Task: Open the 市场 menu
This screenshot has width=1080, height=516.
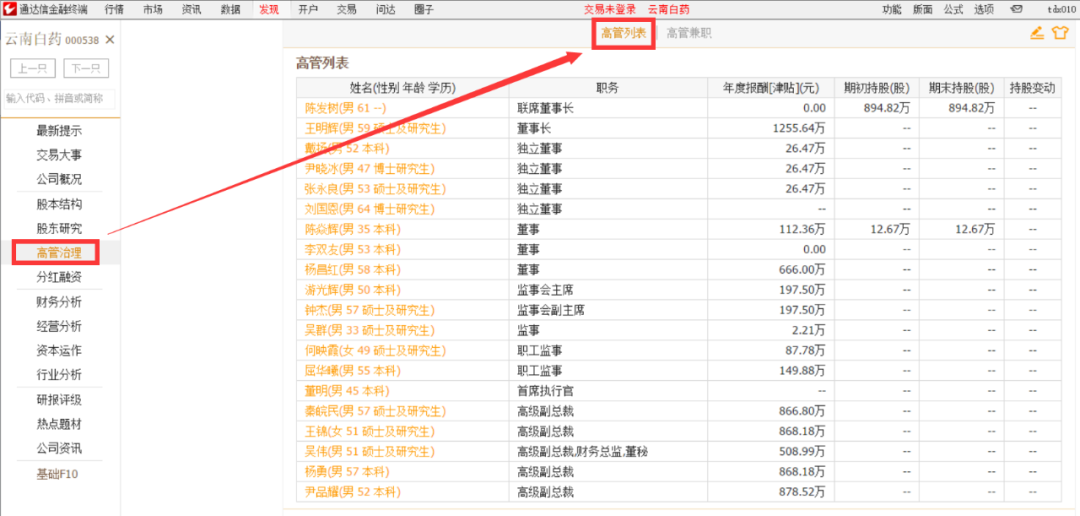Action: point(153,10)
